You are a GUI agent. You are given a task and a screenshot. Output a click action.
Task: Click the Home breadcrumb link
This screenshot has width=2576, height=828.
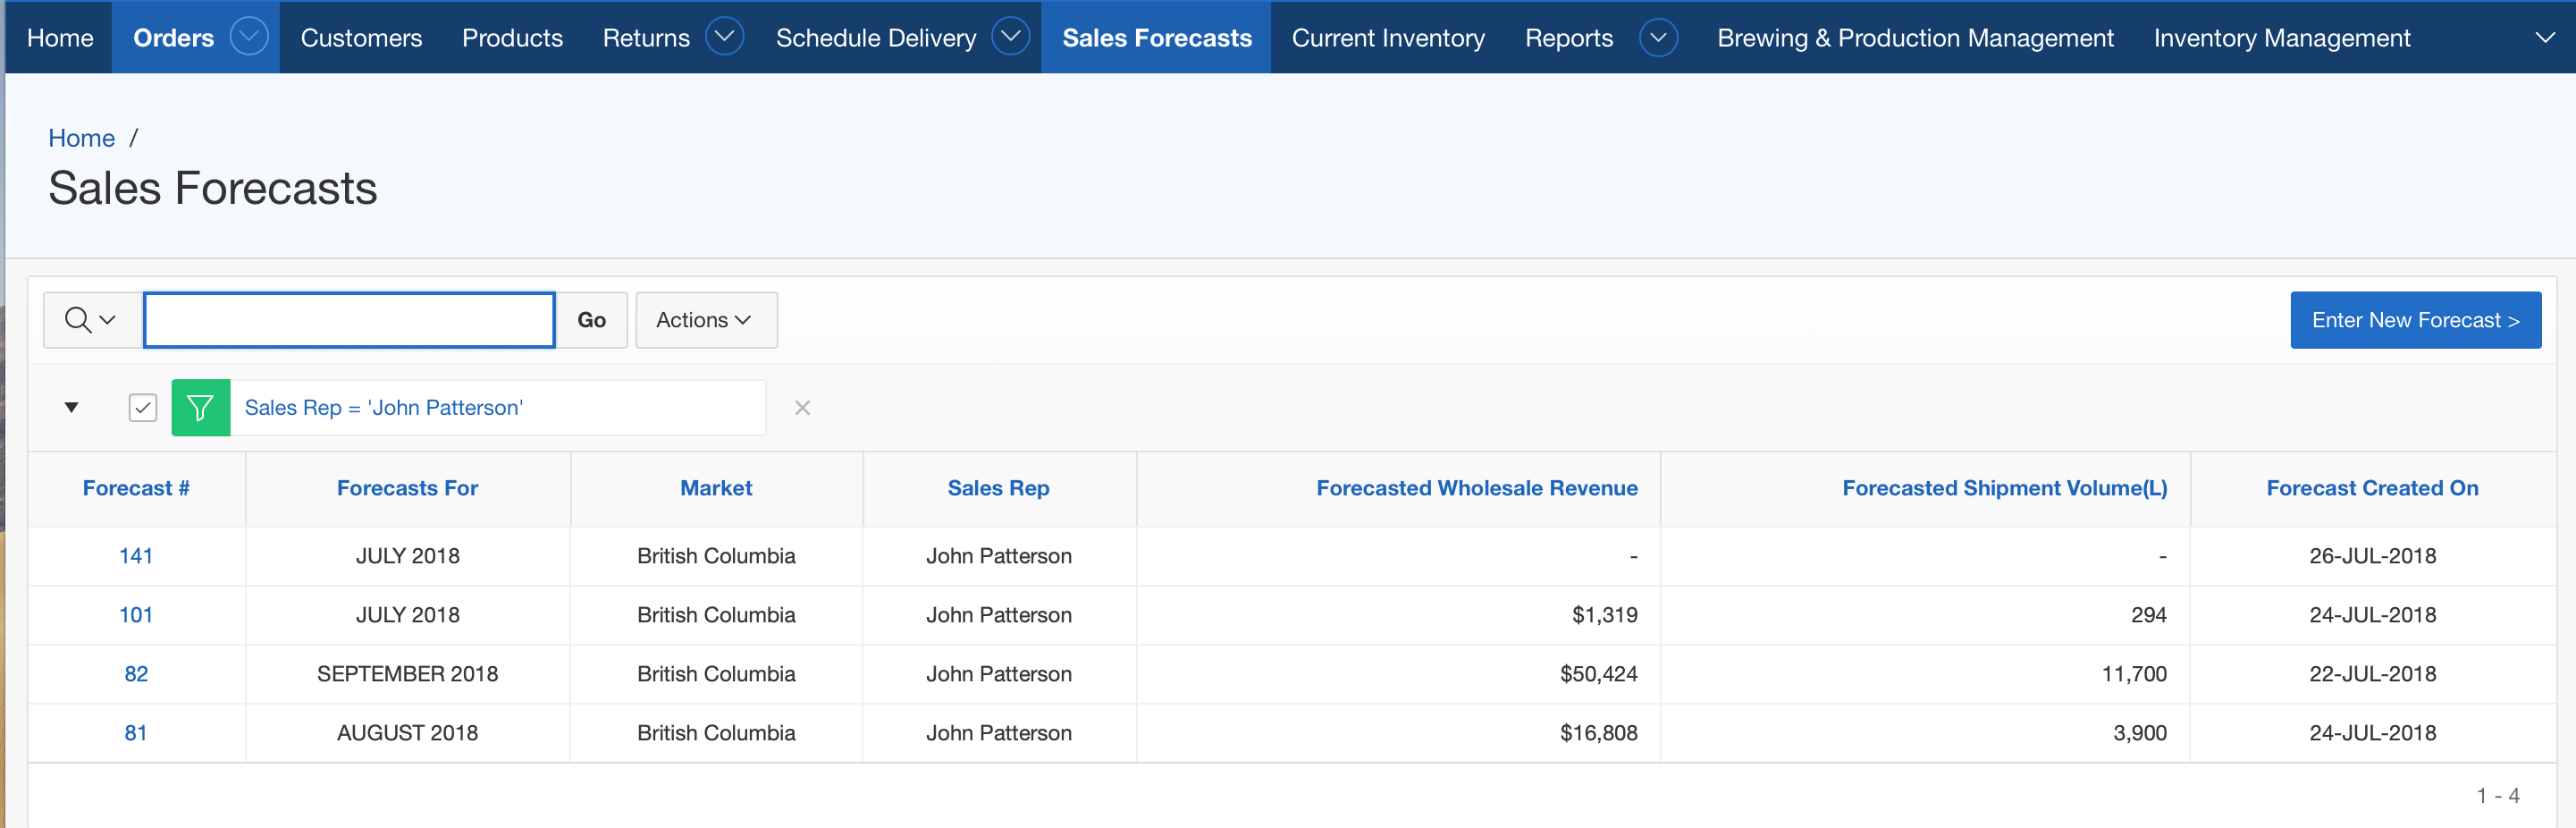click(81, 138)
